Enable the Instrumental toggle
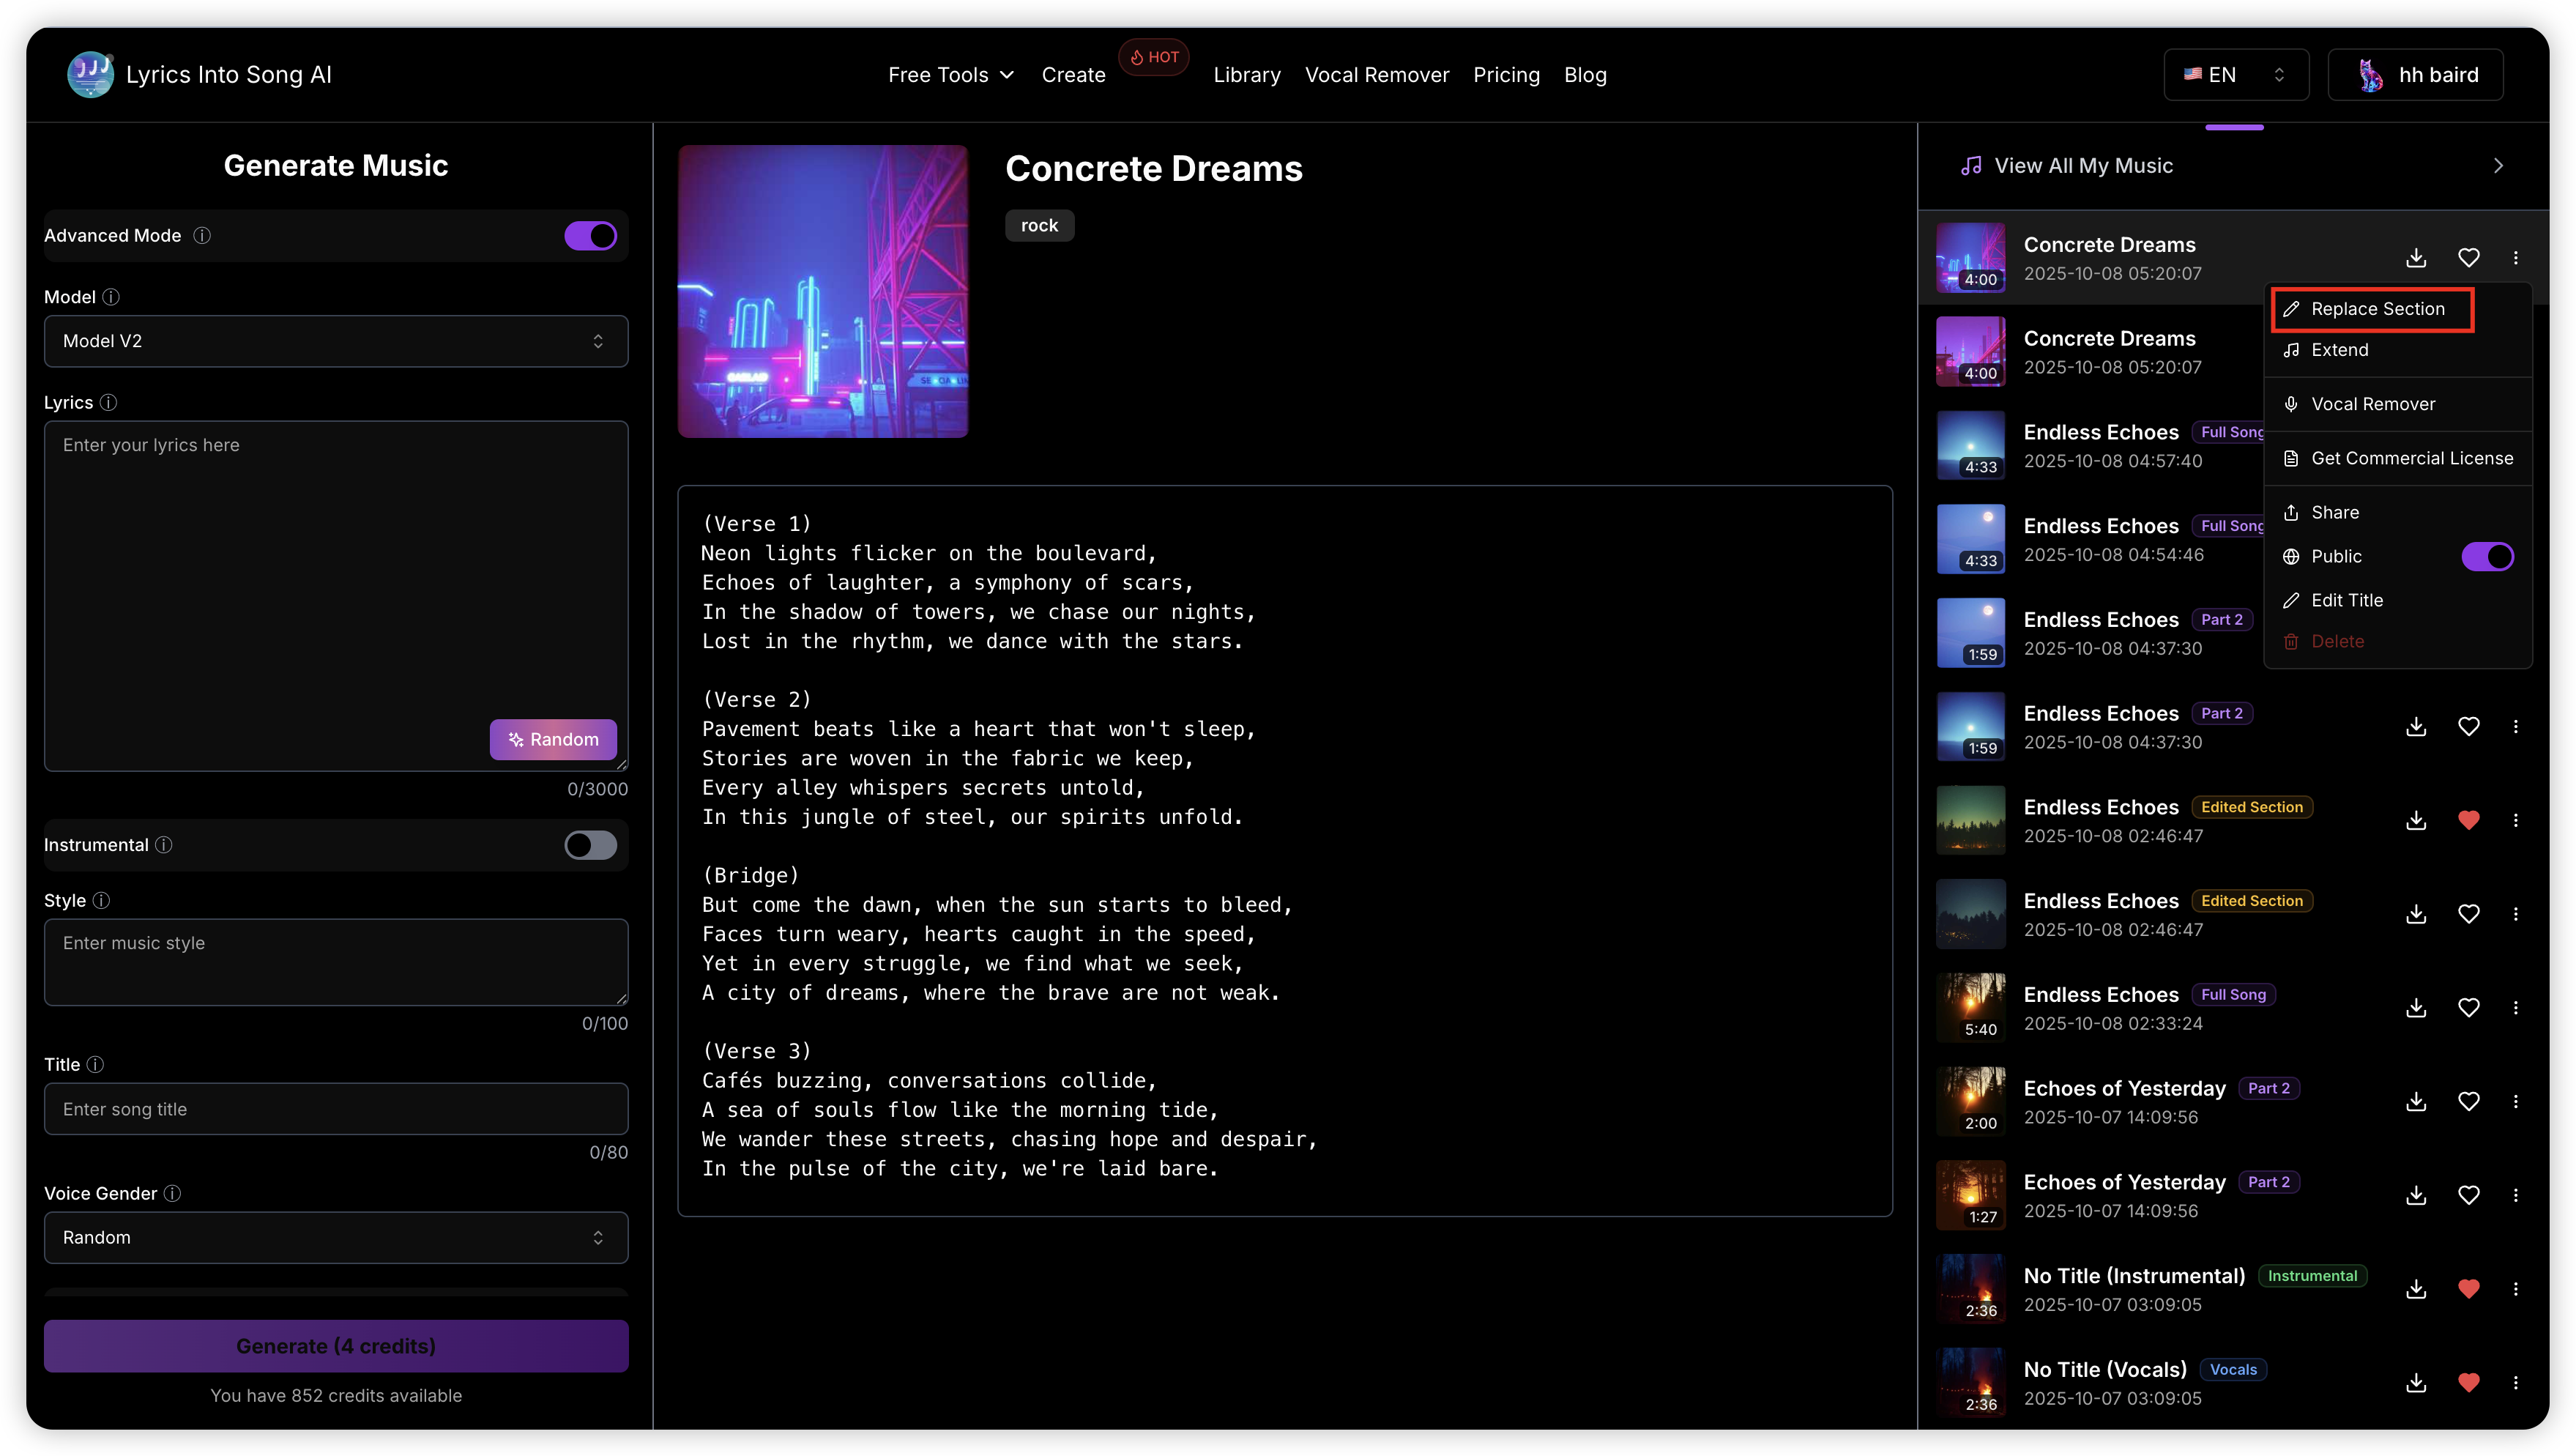2576x1456 pixels. pos(590,845)
